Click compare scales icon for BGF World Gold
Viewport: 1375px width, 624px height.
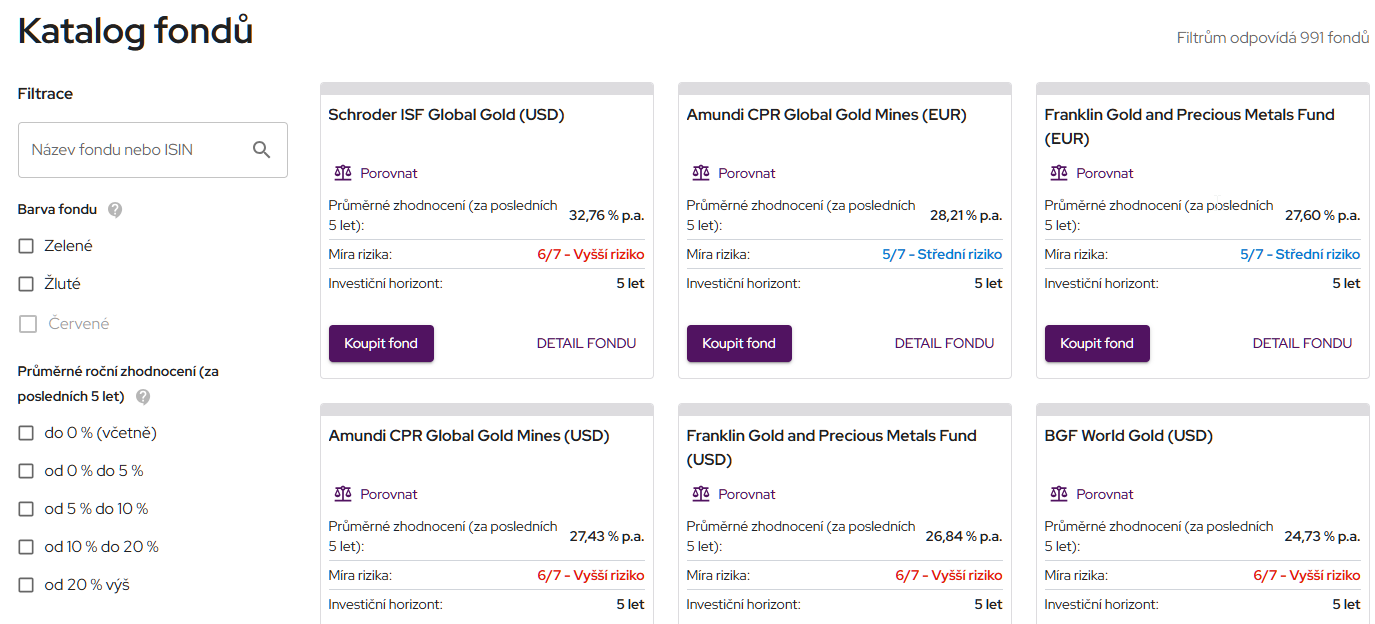click(1059, 494)
